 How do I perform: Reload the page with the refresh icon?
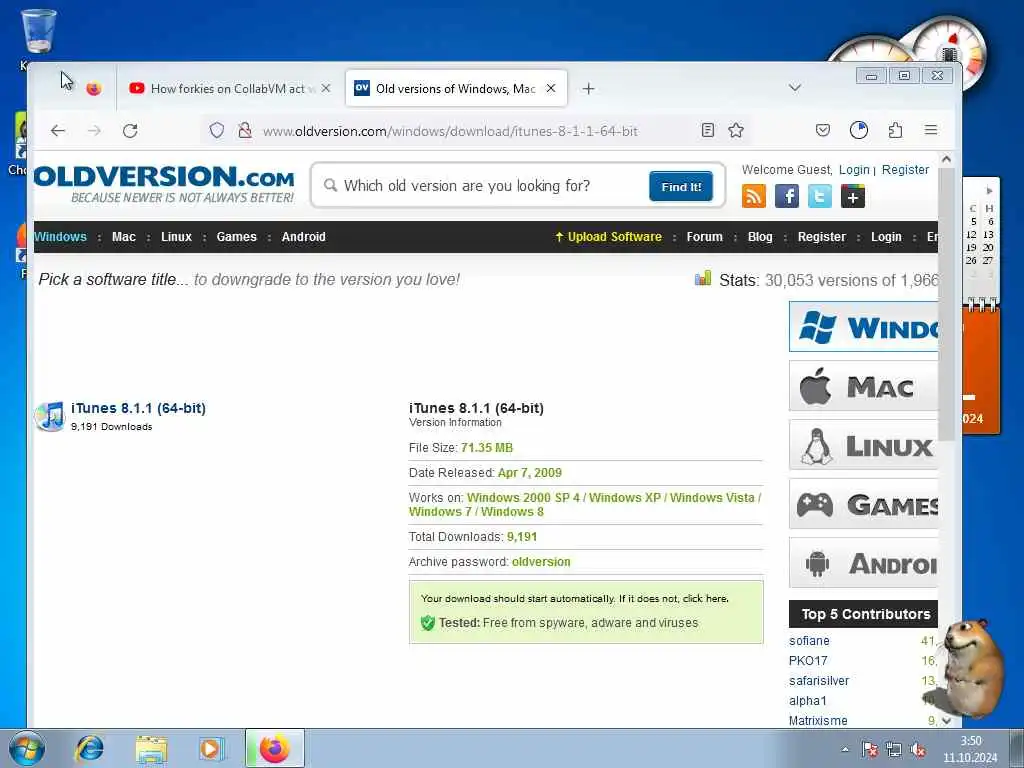(x=130, y=131)
